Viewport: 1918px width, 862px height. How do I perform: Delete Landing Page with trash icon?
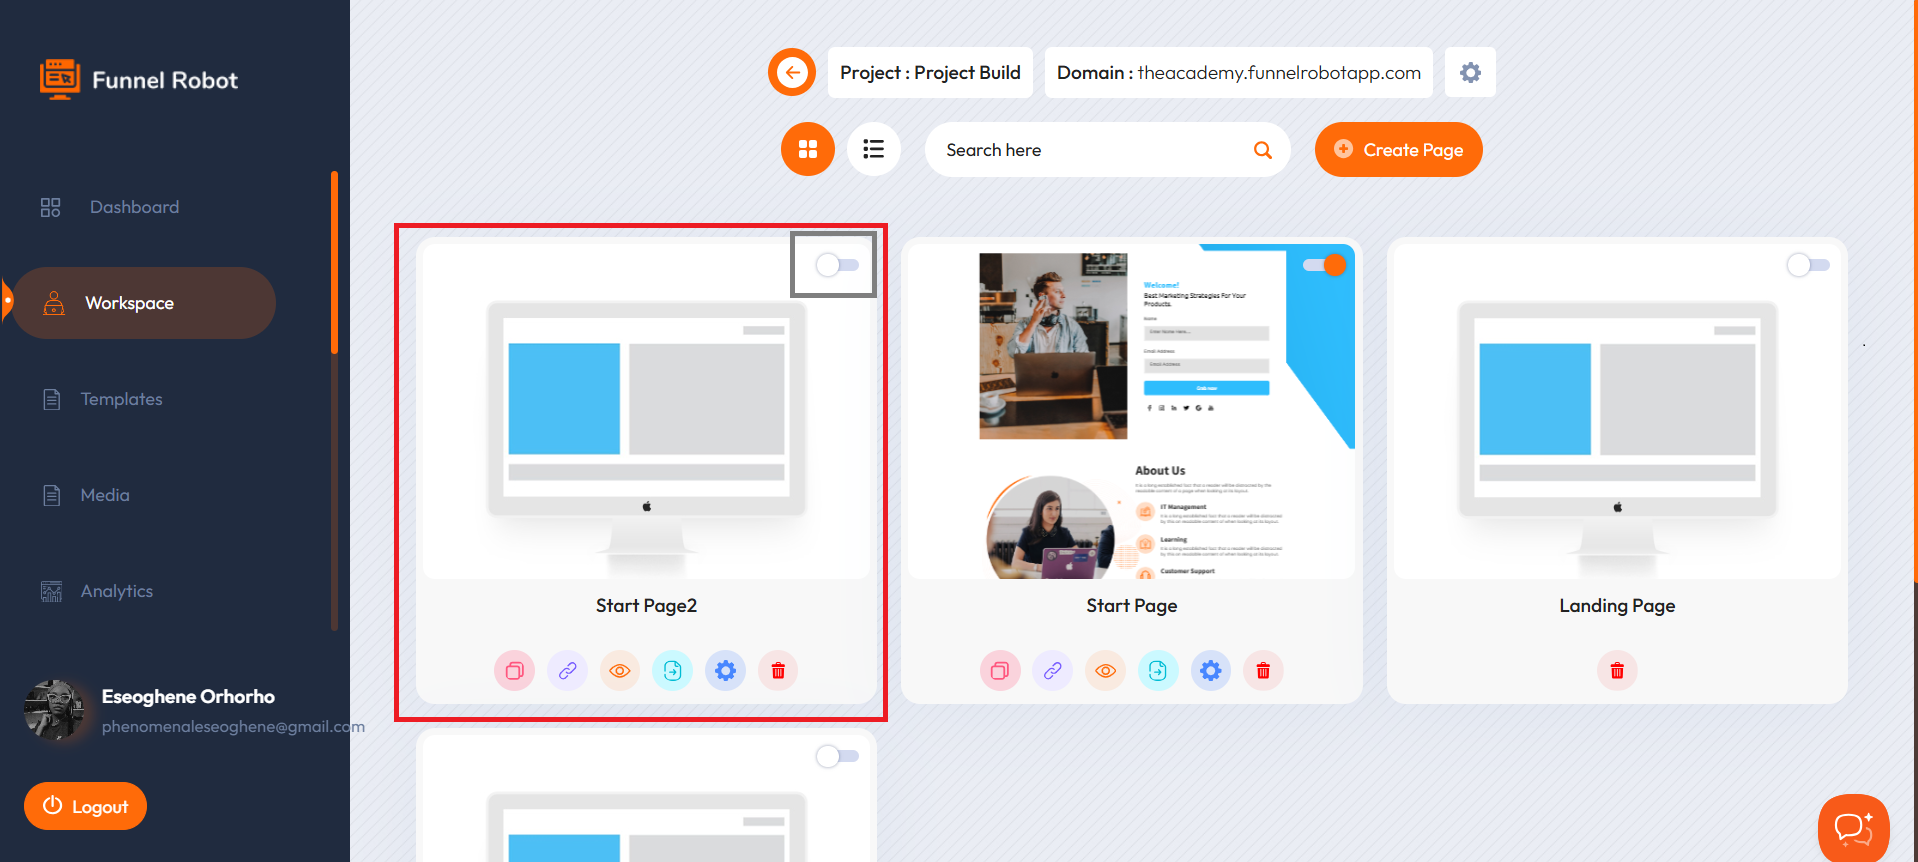pyautogui.click(x=1617, y=670)
